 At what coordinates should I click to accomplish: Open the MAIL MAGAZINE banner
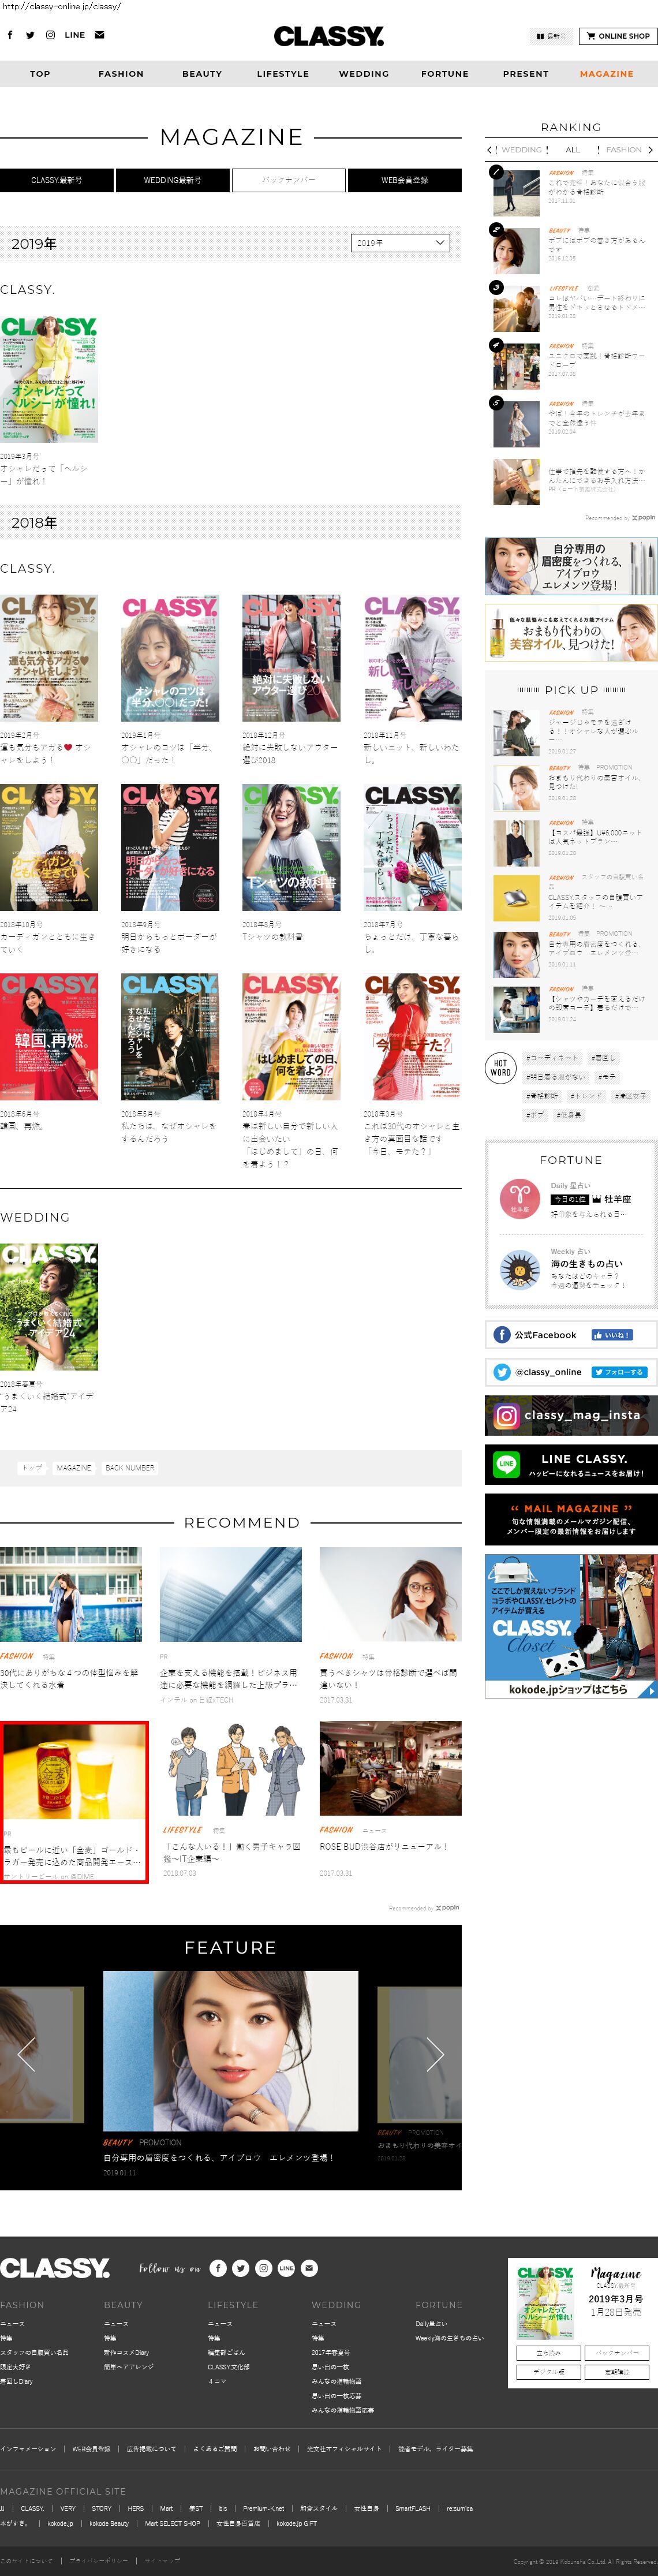pyautogui.click(x=571, y=1520)
